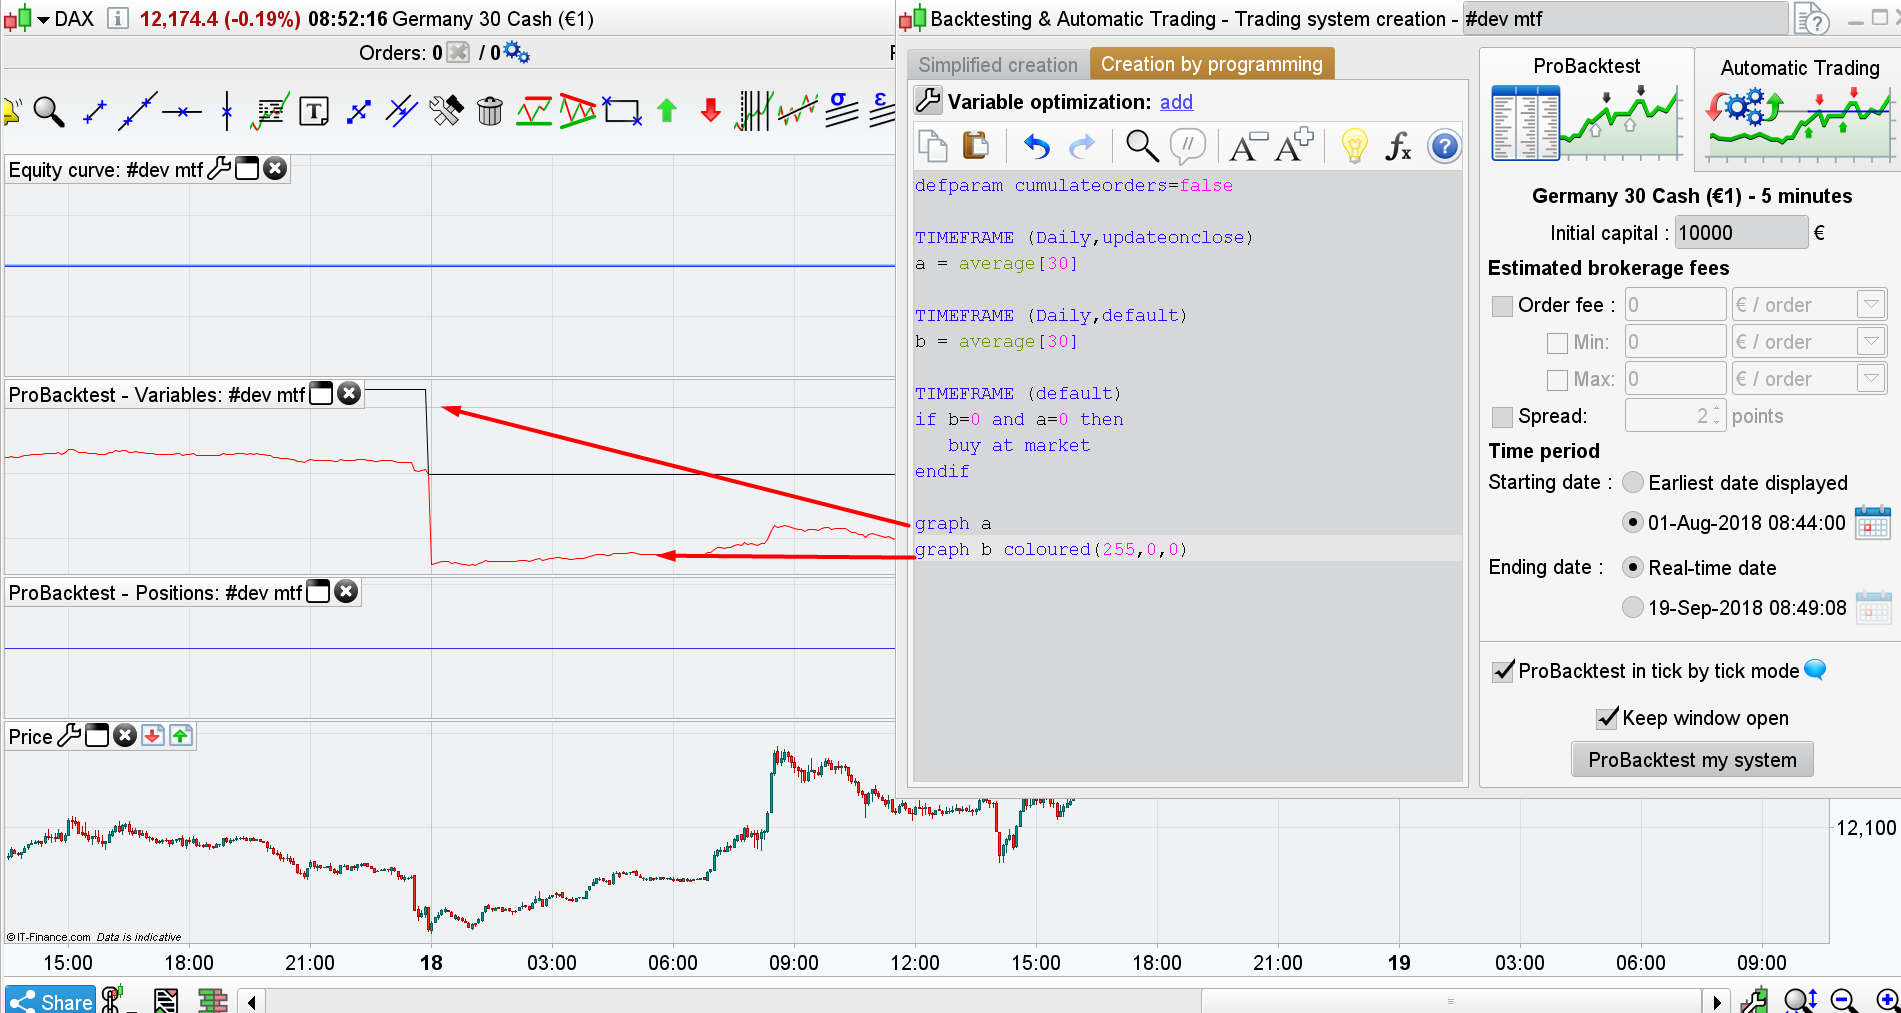Open Max fee unit dropdown
This screenshot has width=1901, height=1013.
coord(1871,378)
